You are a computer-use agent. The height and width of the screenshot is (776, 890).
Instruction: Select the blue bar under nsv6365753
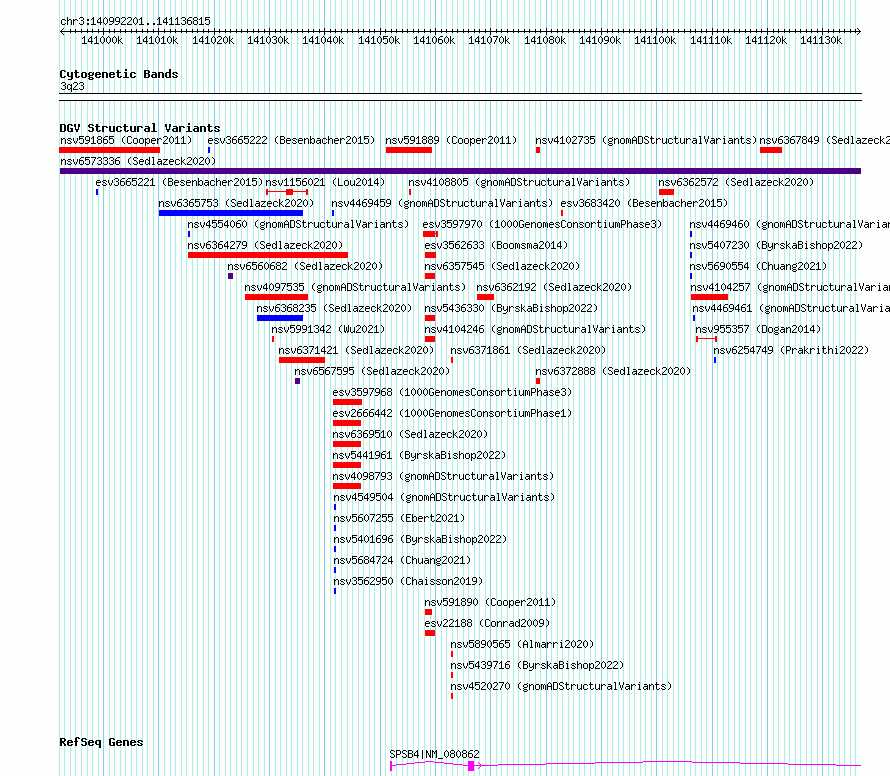pyautogui.click(x=231, y=213)
